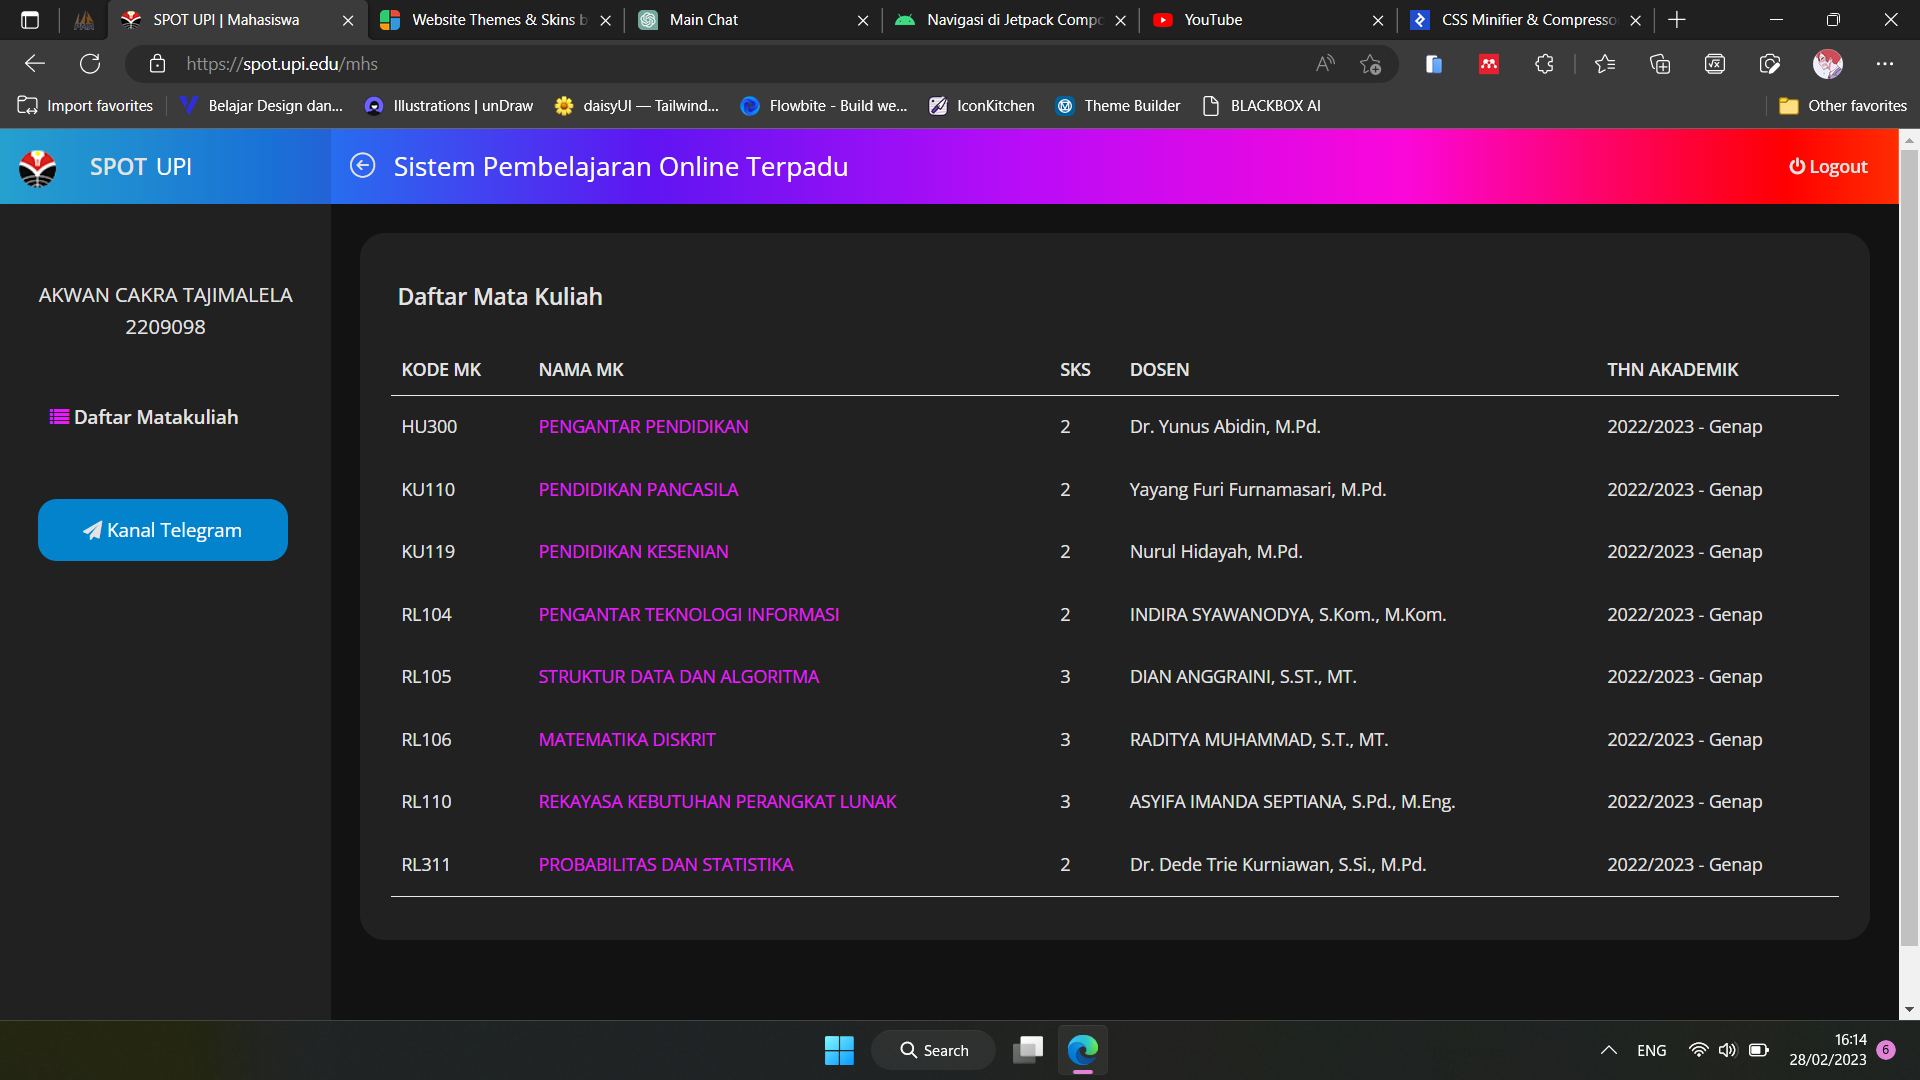Open Read Aloud icon in address bar
1920x1080 pixels.
coord(1325,64)
